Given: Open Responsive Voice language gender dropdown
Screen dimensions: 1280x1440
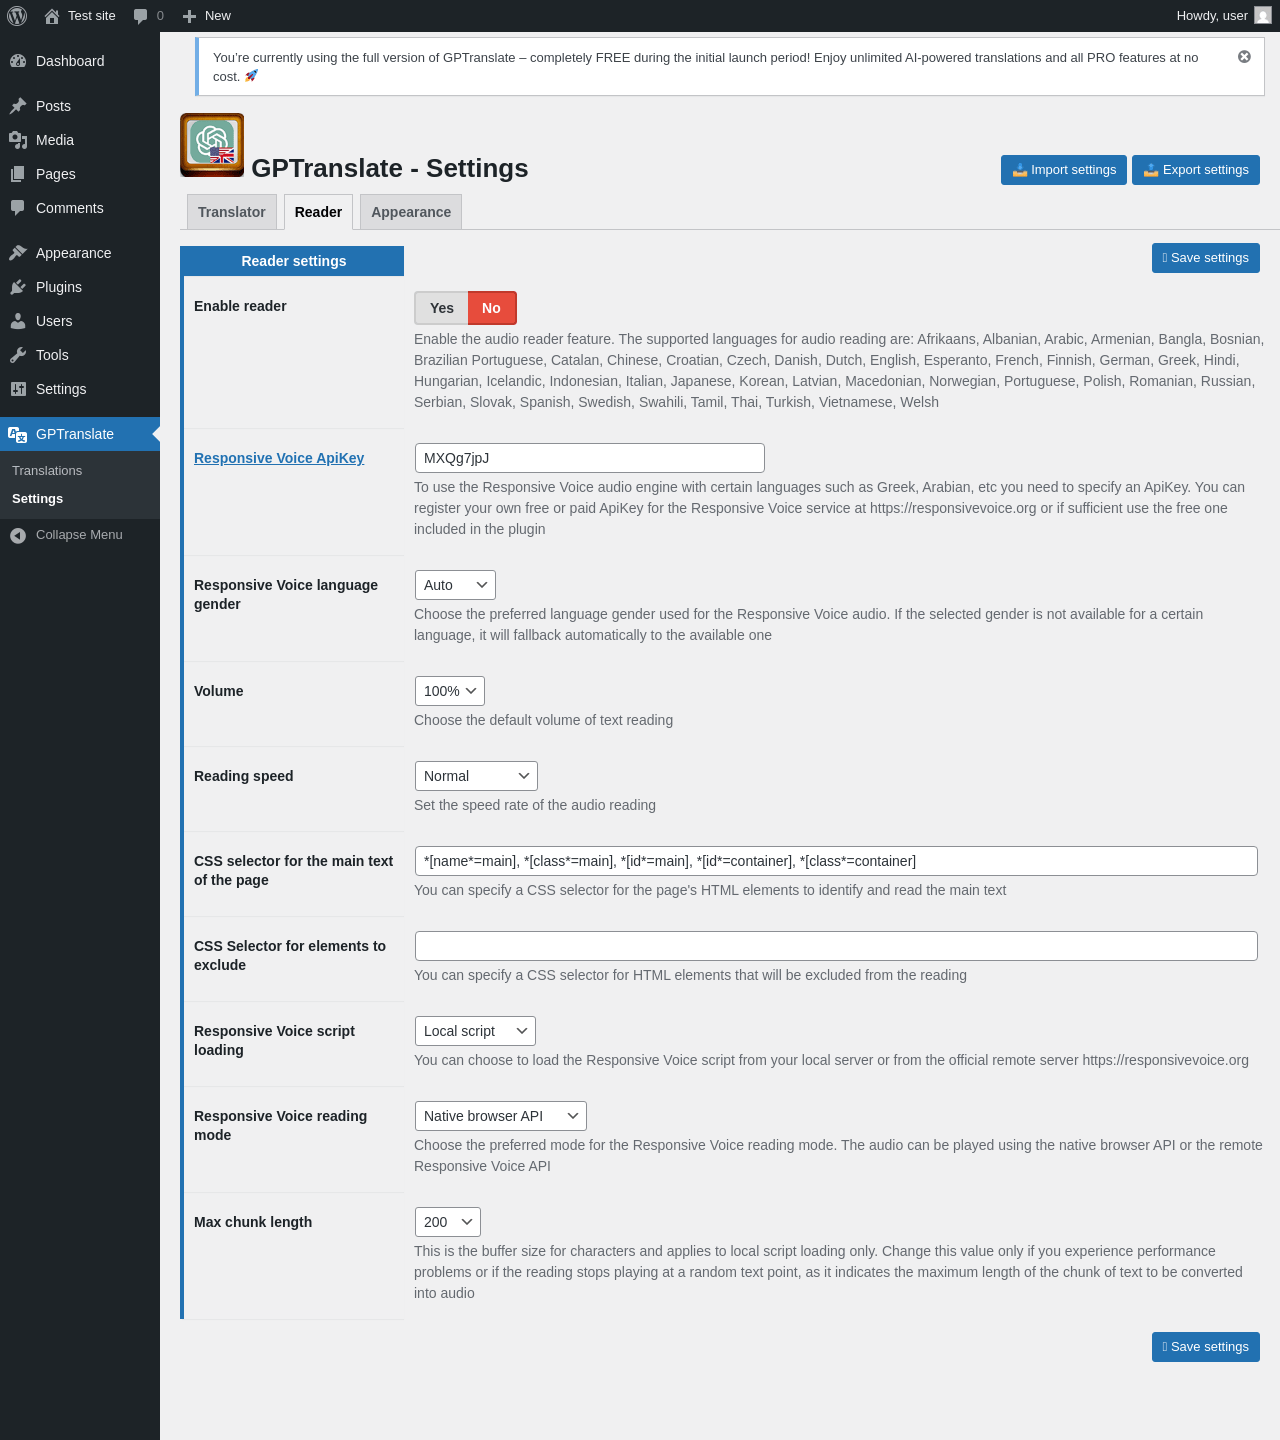Looking at the screenshot, I should point(455,585).
